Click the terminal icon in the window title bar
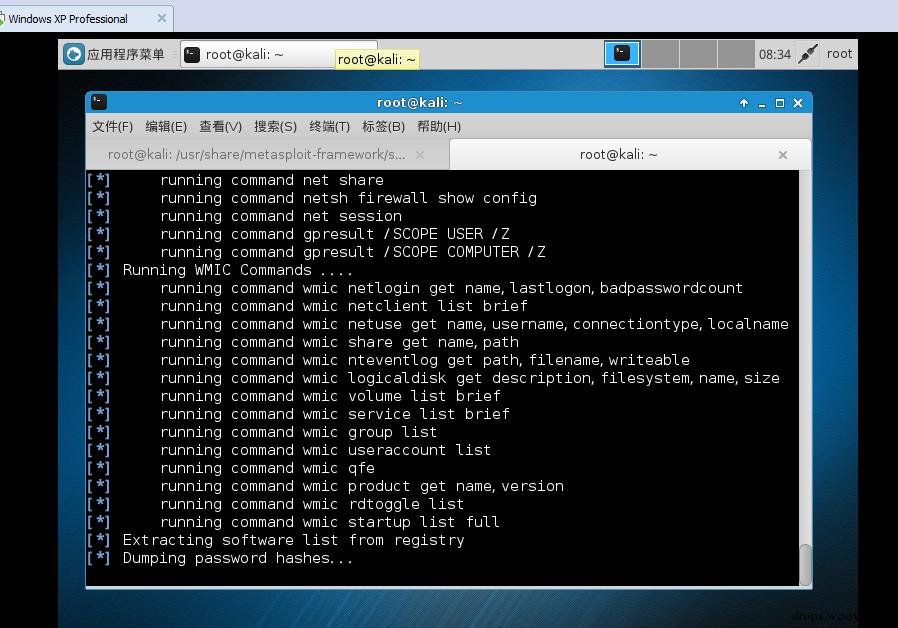The height and width of the screenshot is (628, 898). [98, 102]
